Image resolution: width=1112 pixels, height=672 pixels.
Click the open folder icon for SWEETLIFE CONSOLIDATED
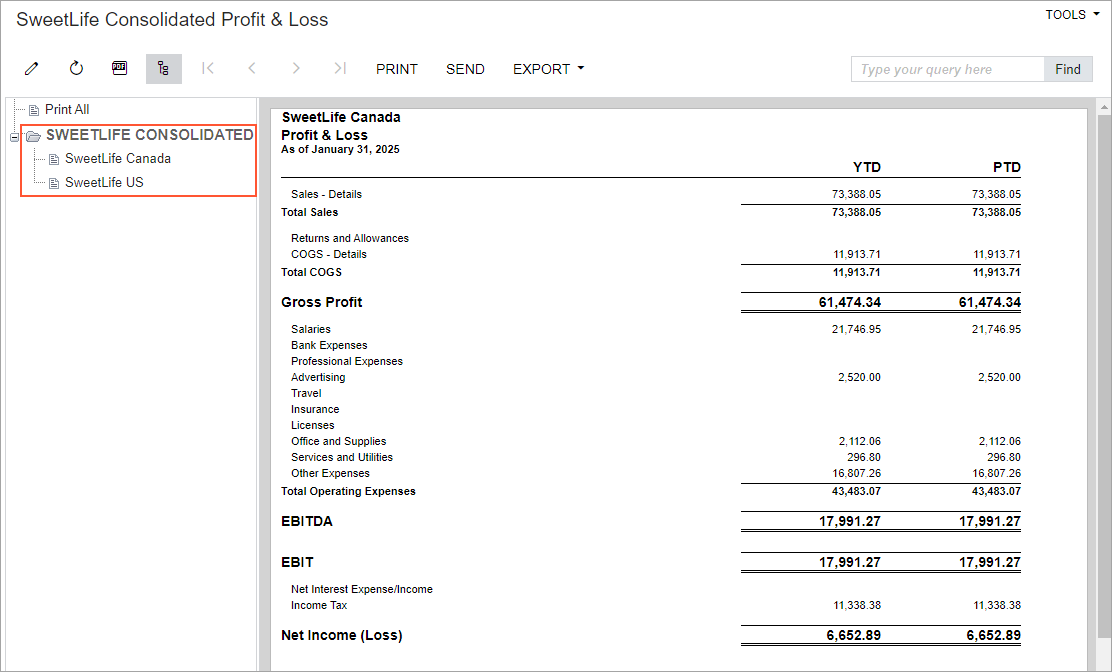pyautogui.click(x=33, y=136)
